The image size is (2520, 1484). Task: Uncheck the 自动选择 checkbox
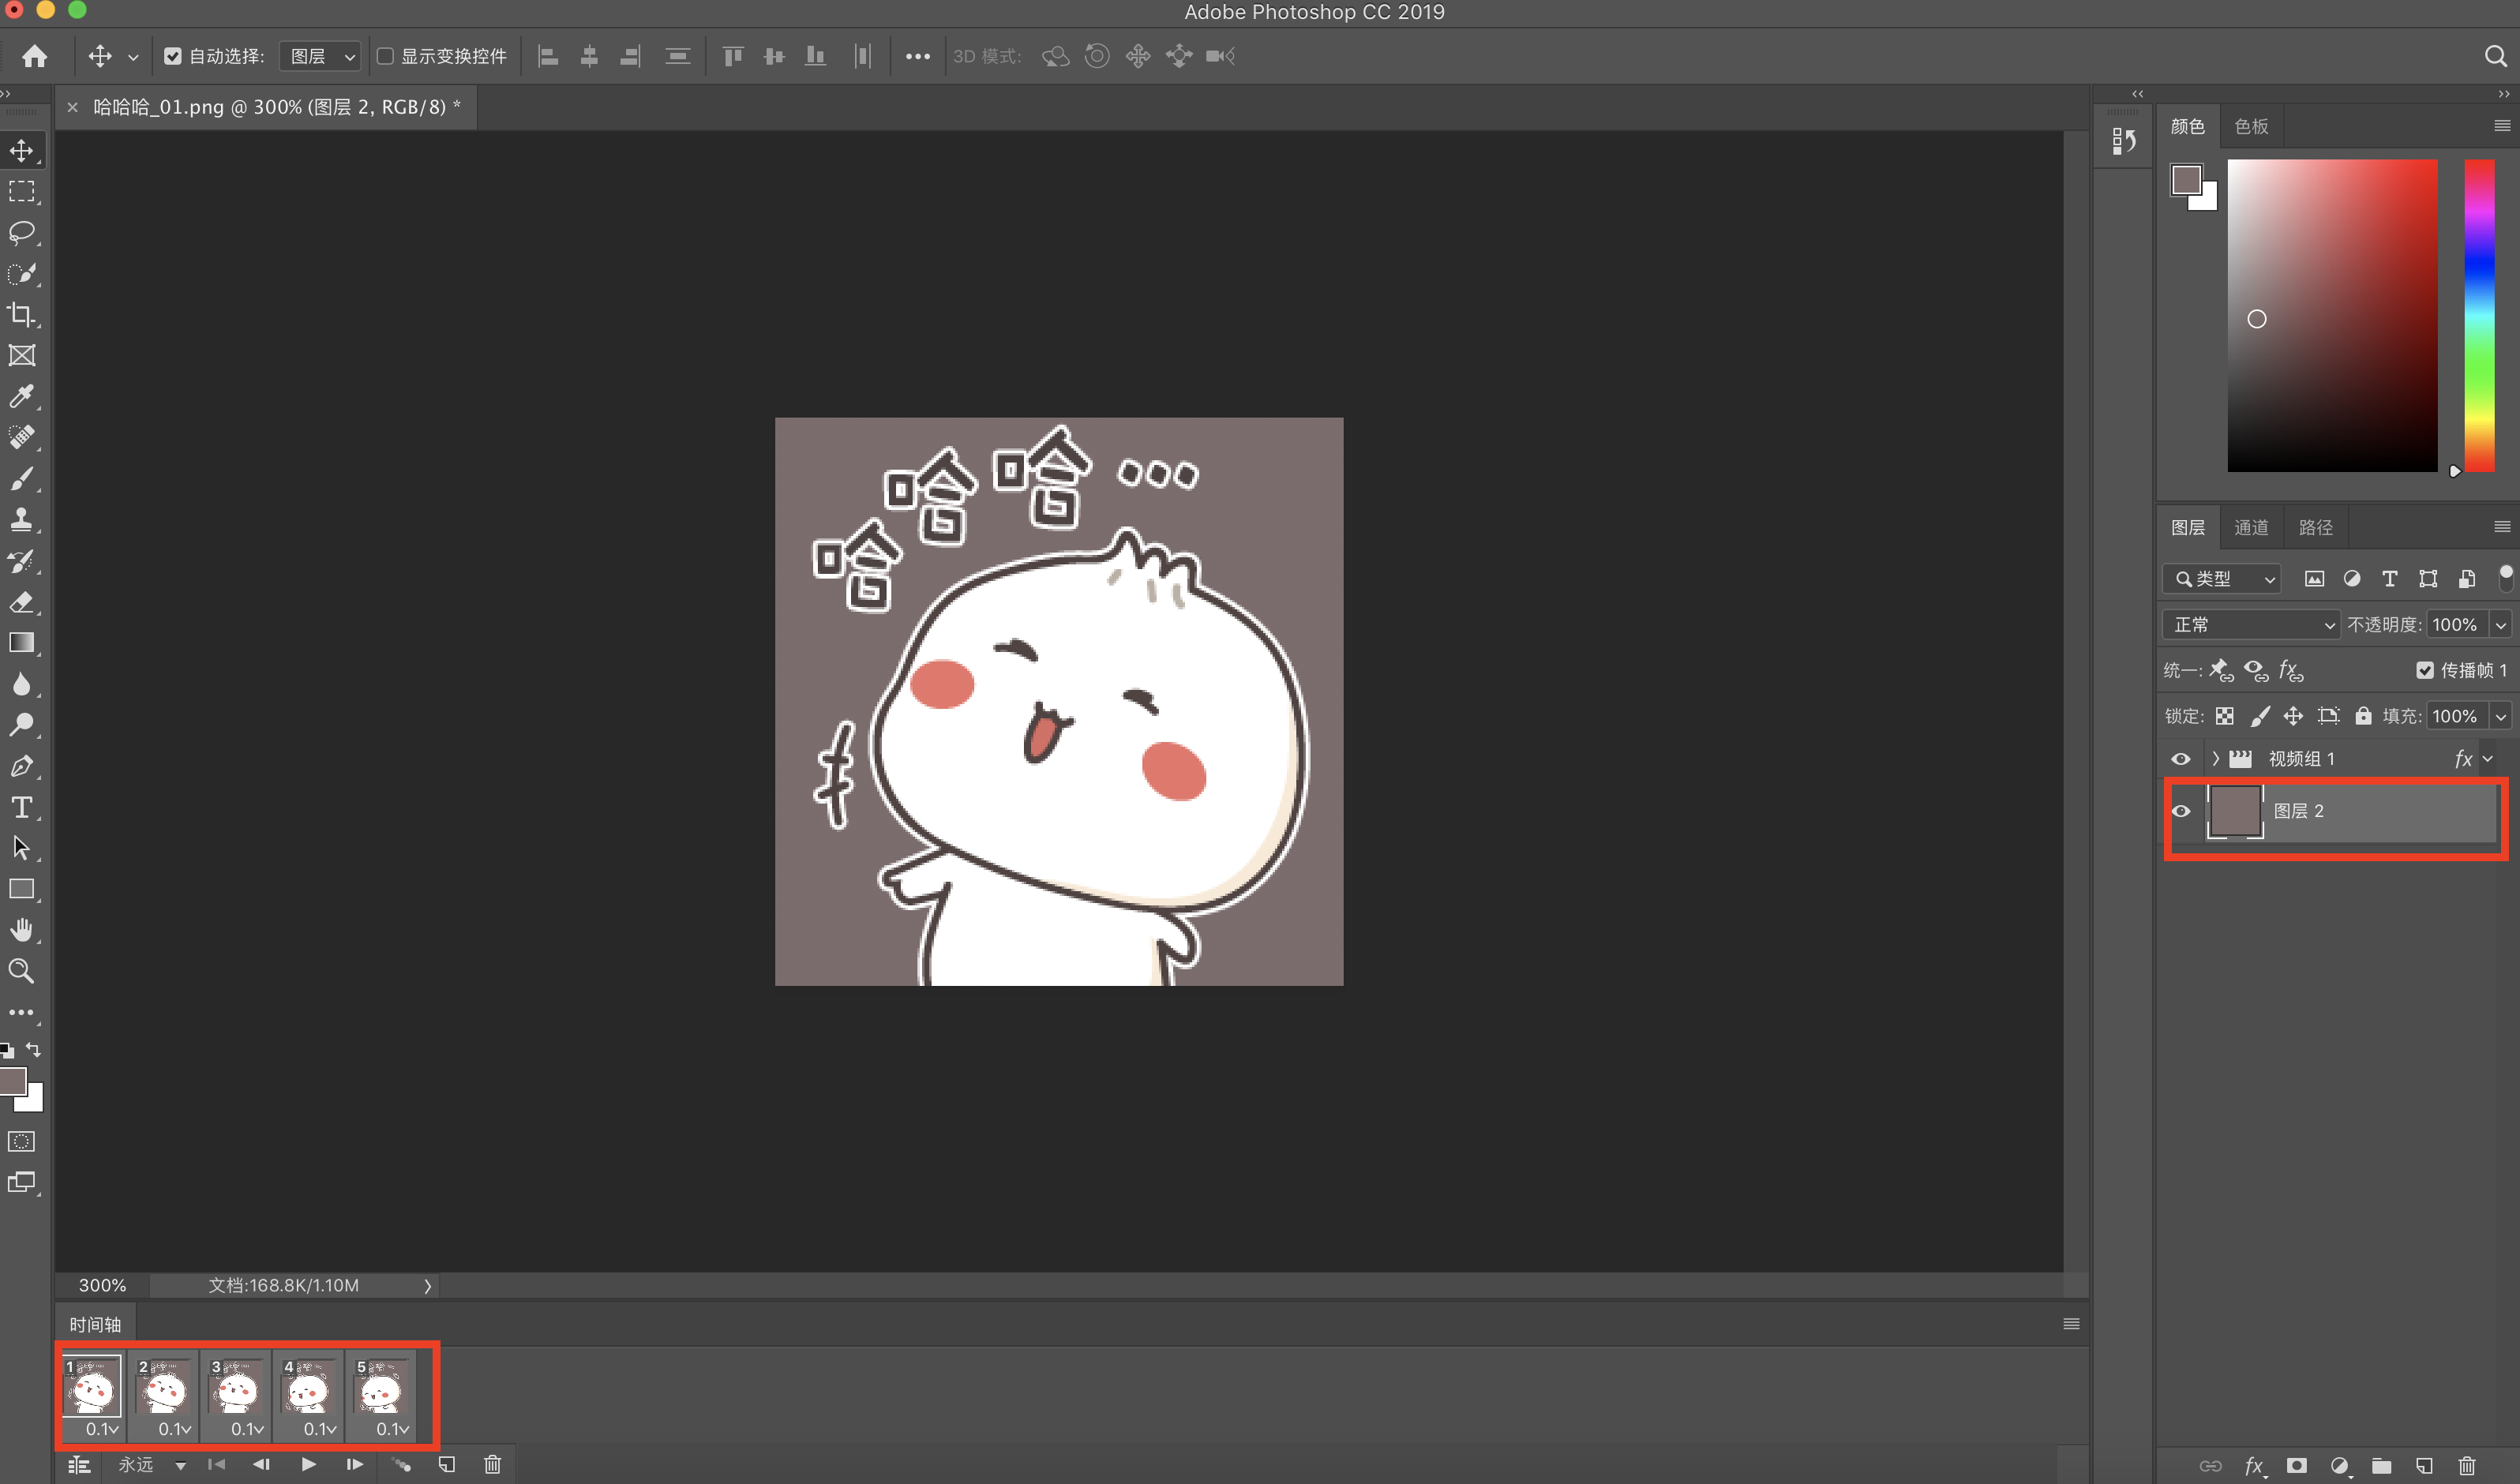click(x=173, y=56)
